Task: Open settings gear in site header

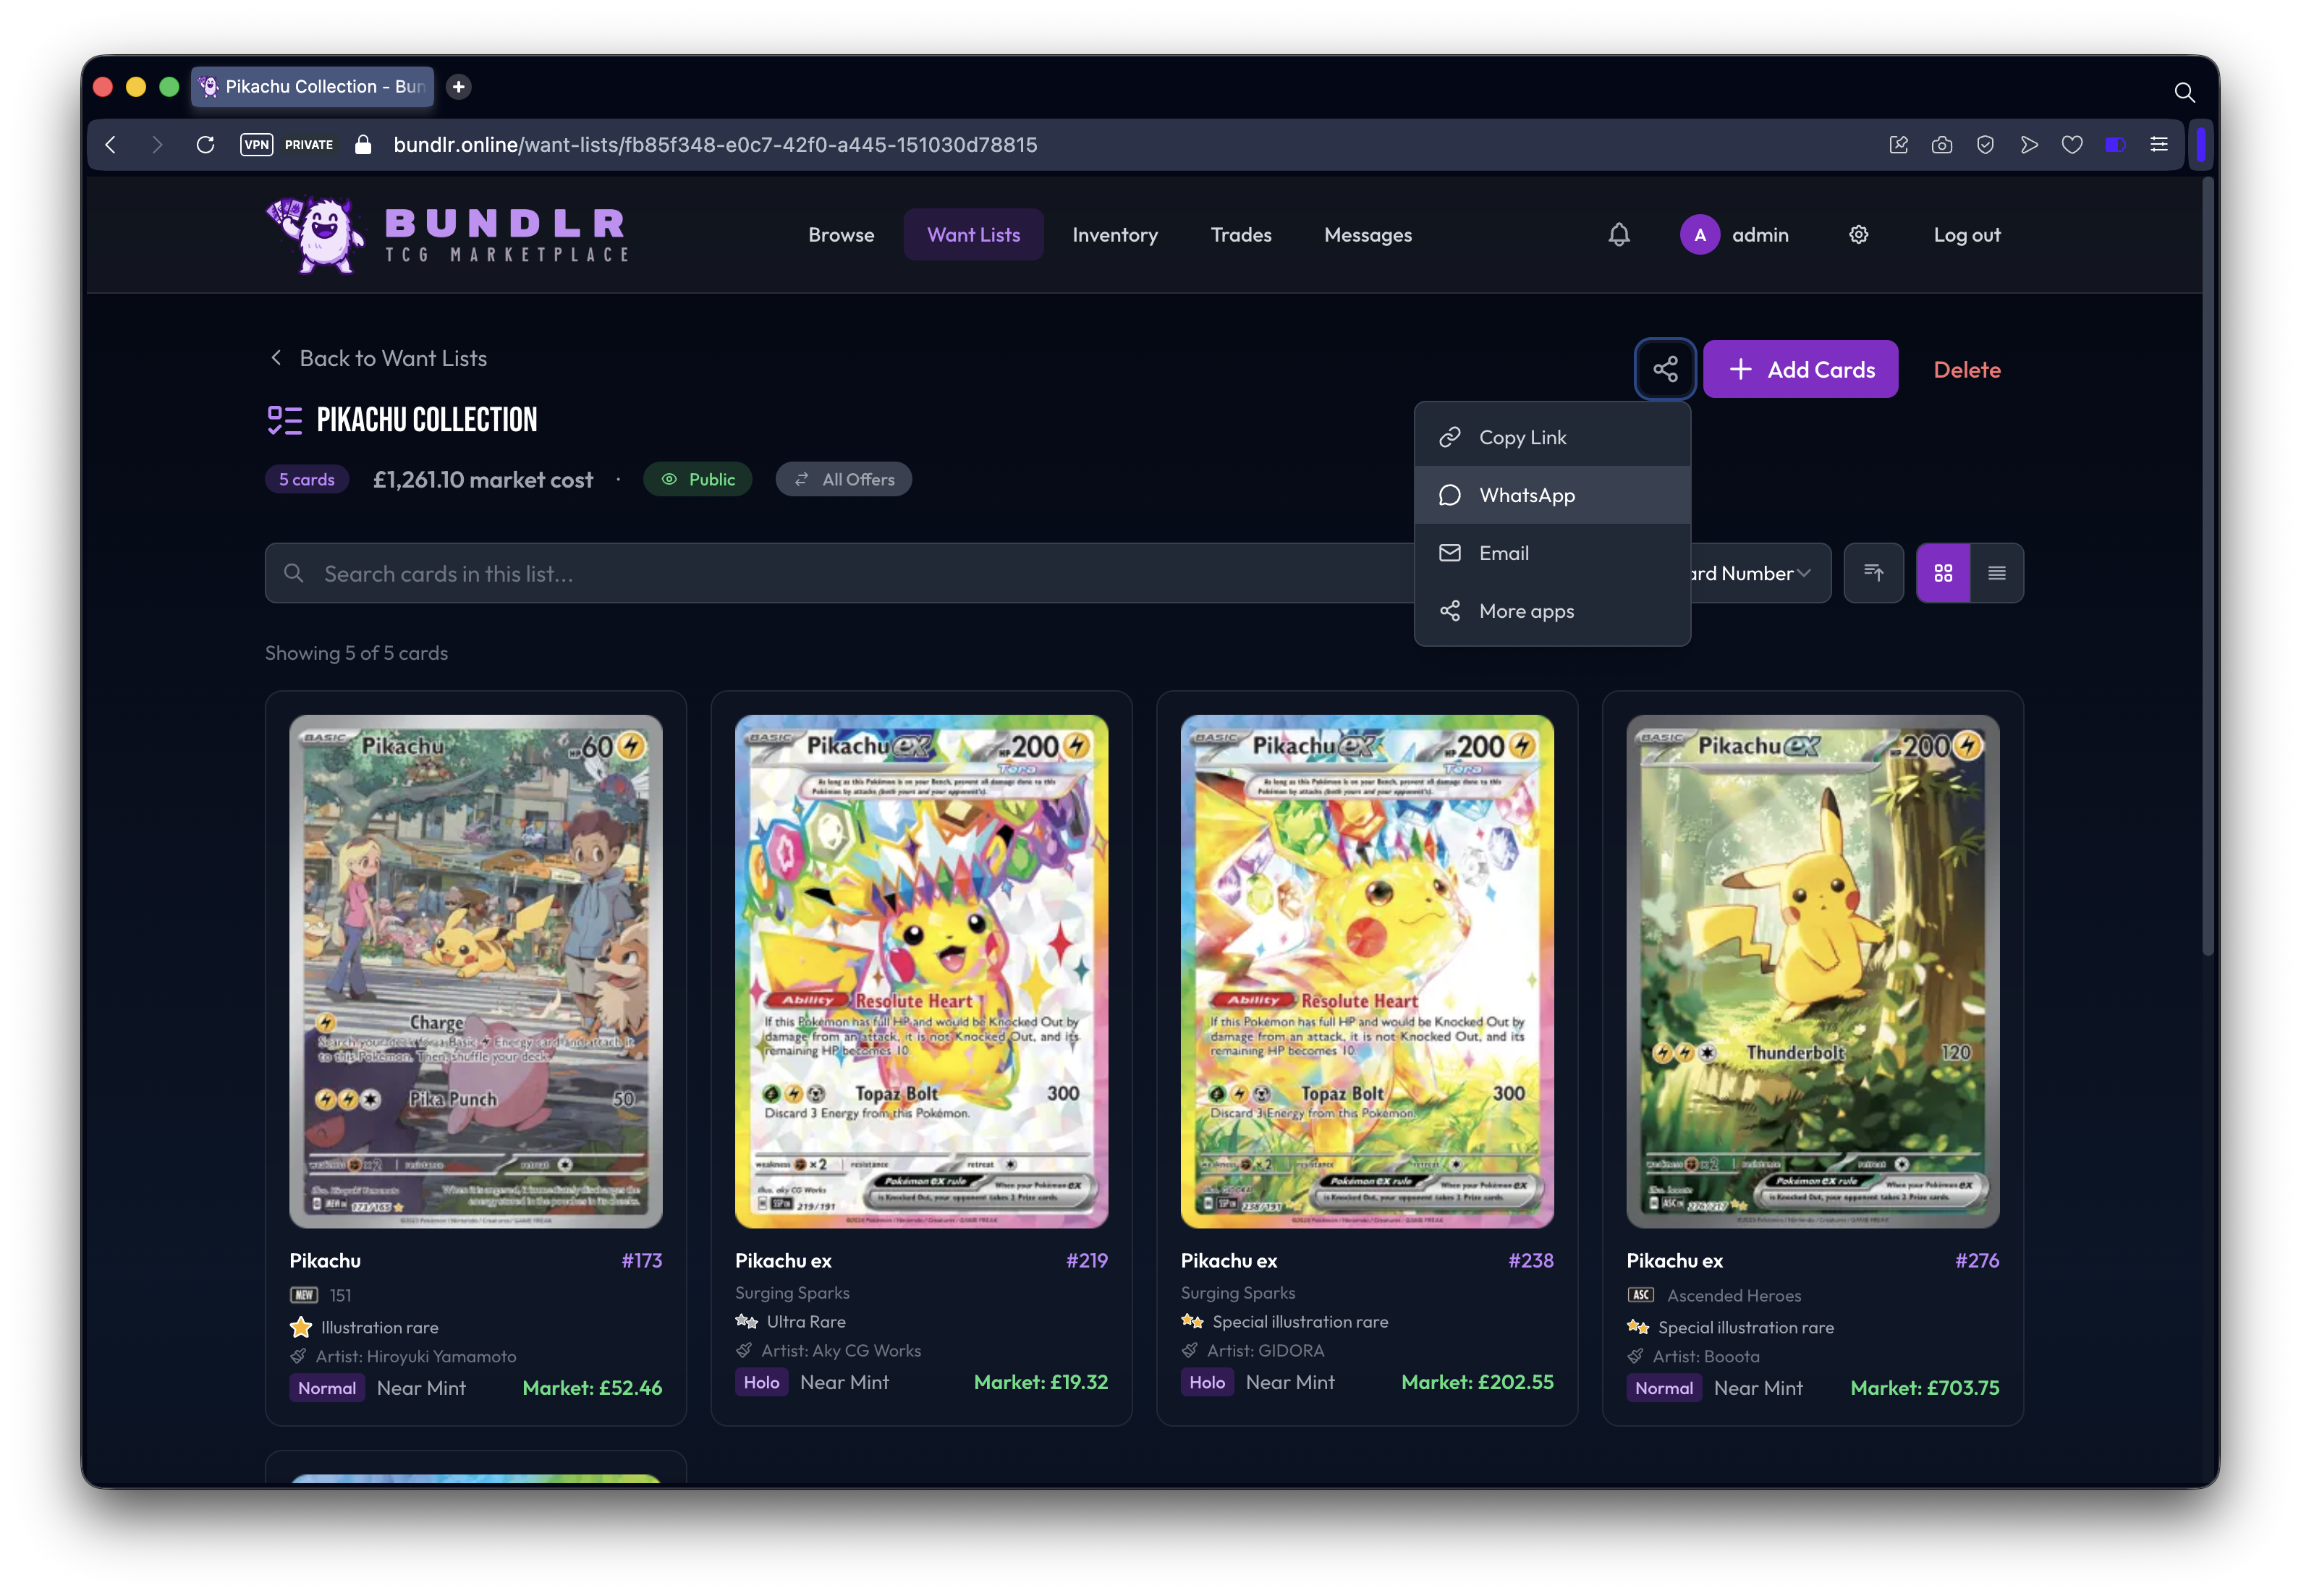Action: (x=1858, y=235)
